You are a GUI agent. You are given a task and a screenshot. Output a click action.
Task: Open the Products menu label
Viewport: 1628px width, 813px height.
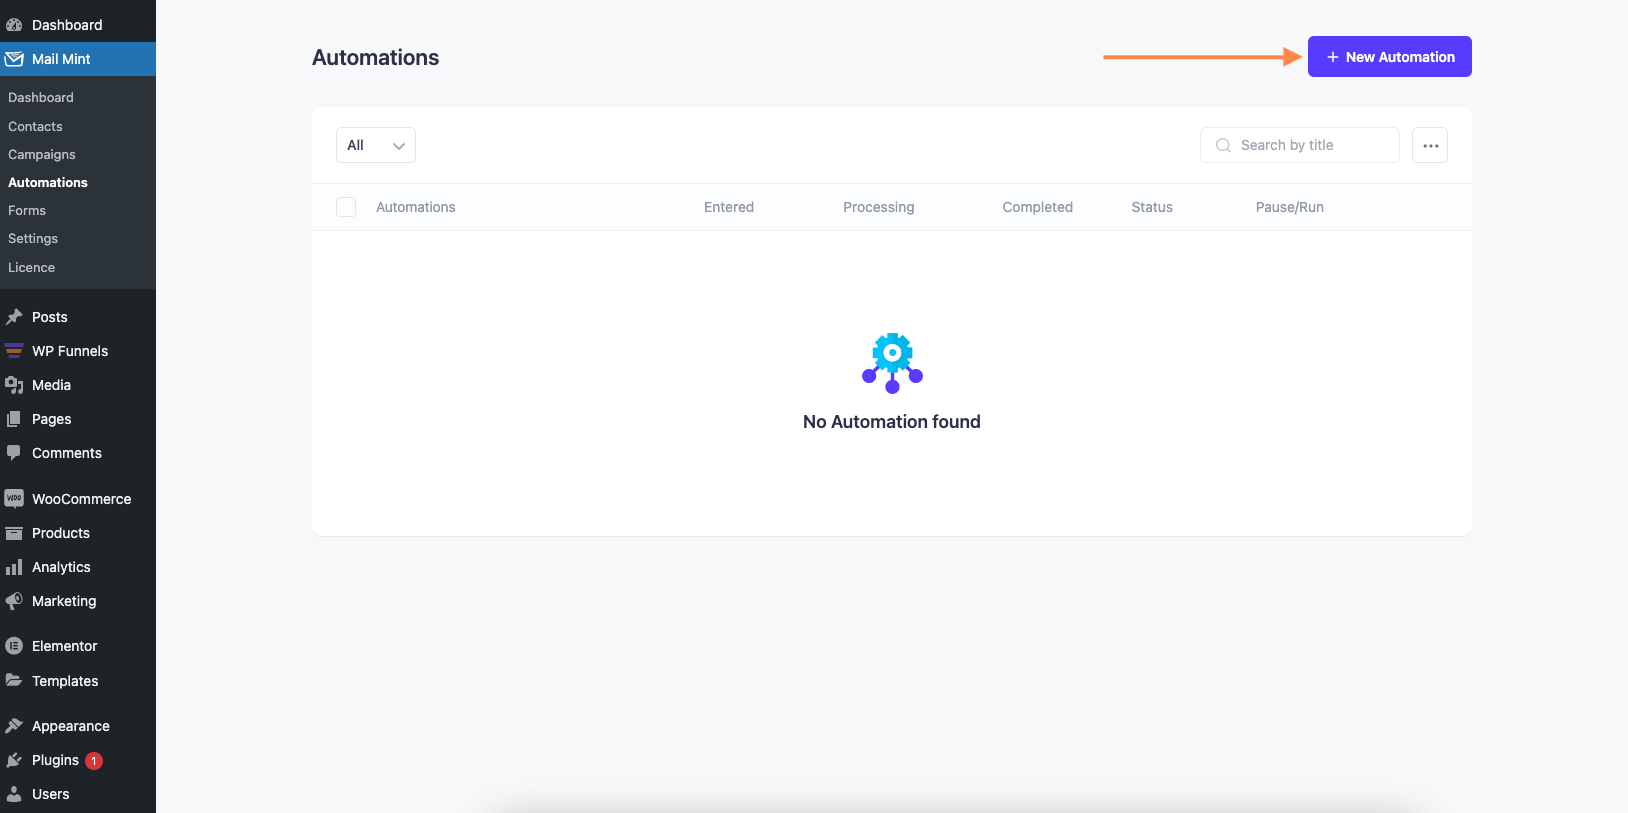[61, 533]
